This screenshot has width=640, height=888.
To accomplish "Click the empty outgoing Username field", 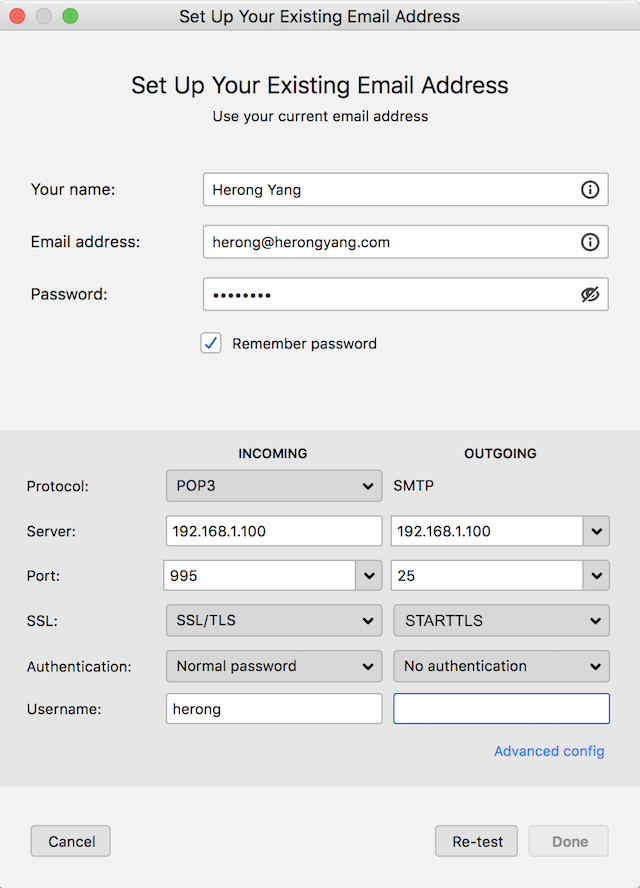I will click(x=501, y=708).
